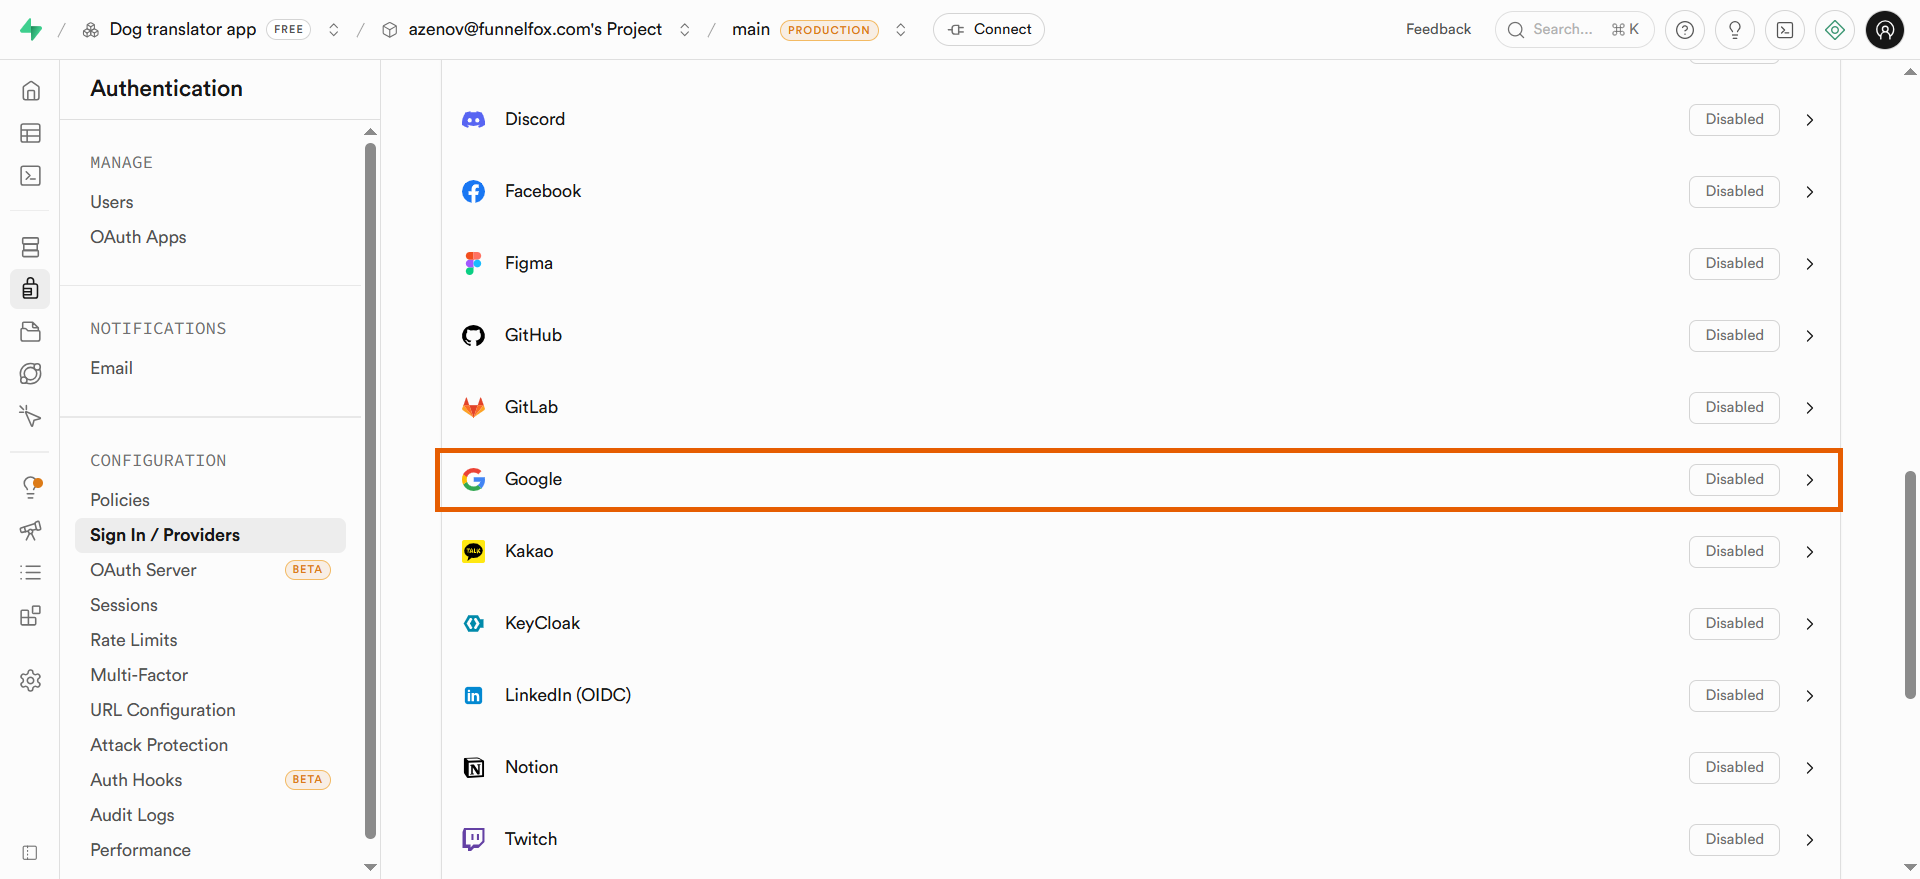
Task: Open the Logs list icon
Action: coord(31,572)
